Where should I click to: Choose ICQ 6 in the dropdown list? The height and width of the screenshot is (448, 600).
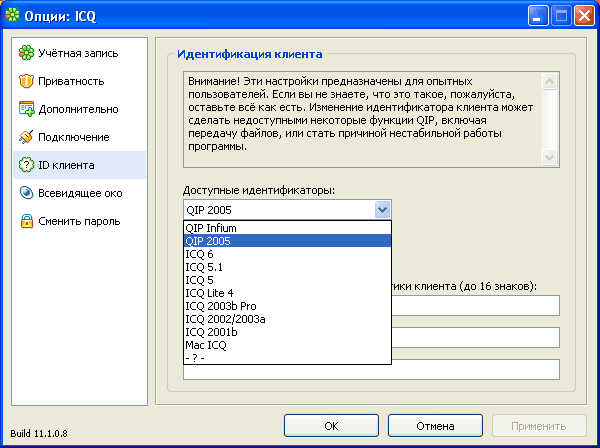tap(200, 254)
